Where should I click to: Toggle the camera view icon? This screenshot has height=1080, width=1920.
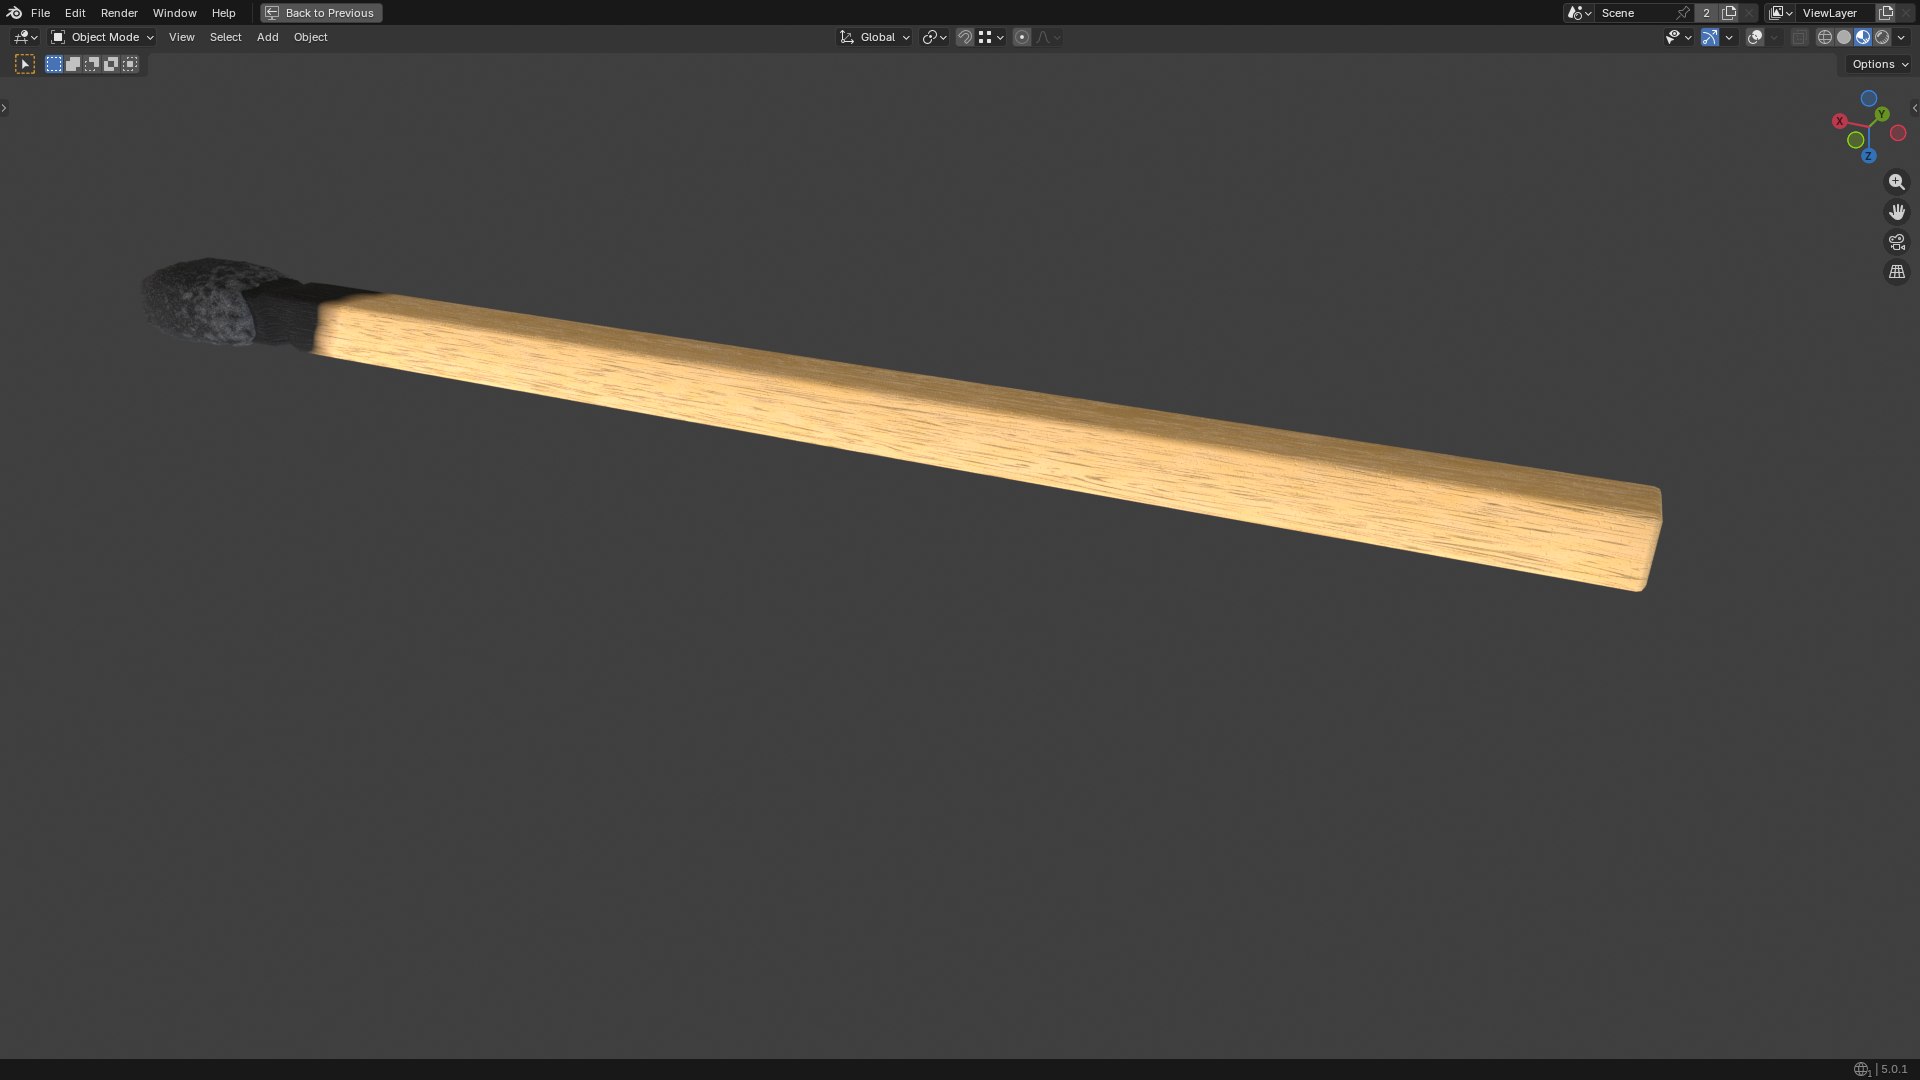tap(1897, 242)
